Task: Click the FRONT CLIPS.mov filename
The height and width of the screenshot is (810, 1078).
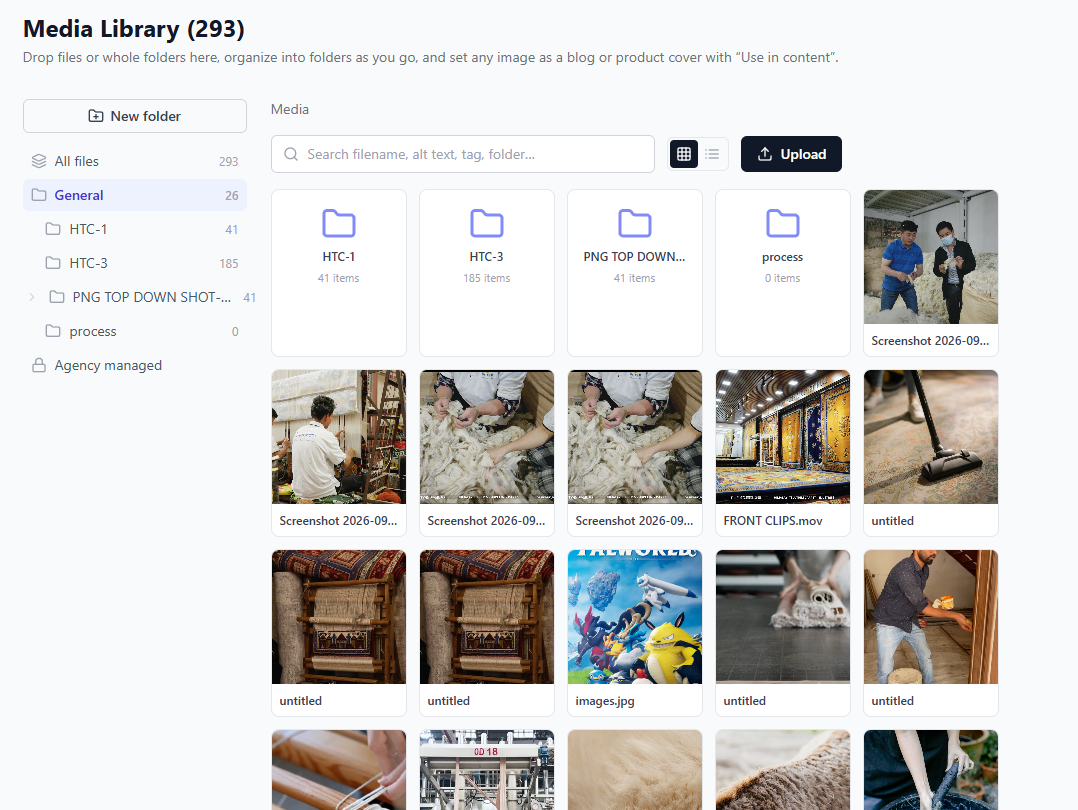Action: pos(773,521)
